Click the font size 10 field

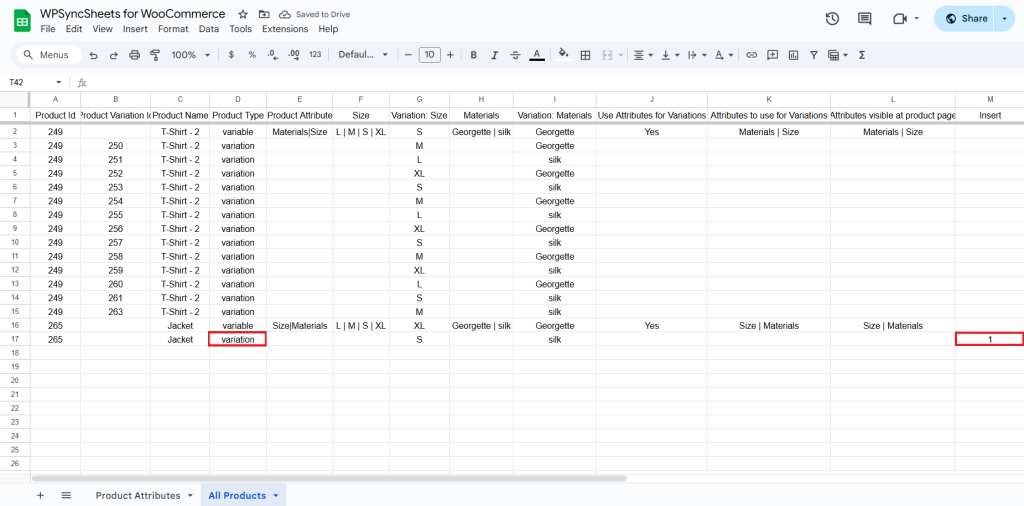tap(429, 55)
